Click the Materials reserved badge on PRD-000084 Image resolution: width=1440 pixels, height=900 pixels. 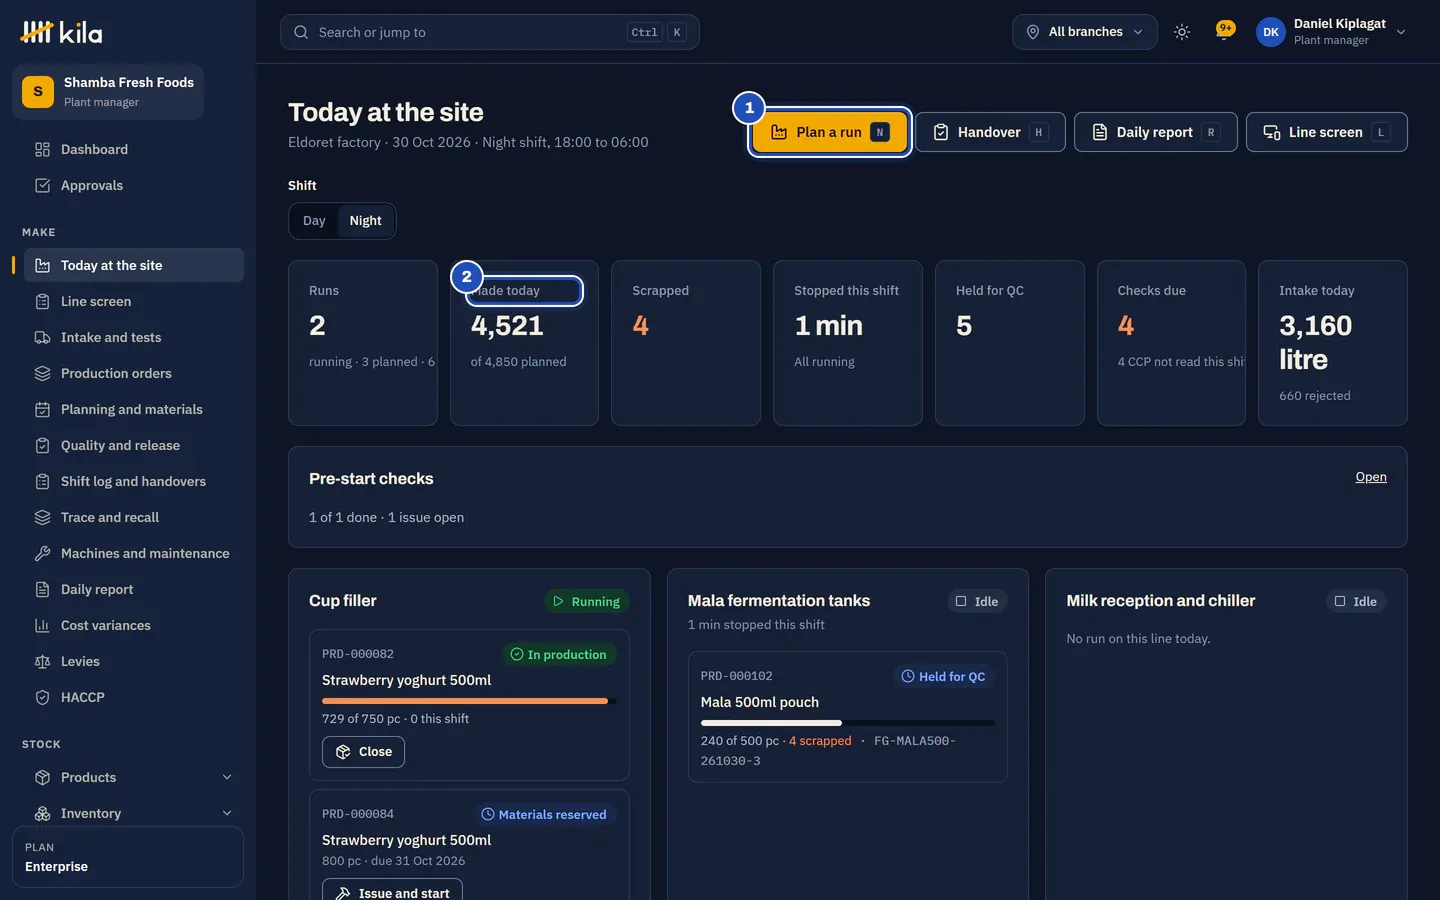click(544, 815)
